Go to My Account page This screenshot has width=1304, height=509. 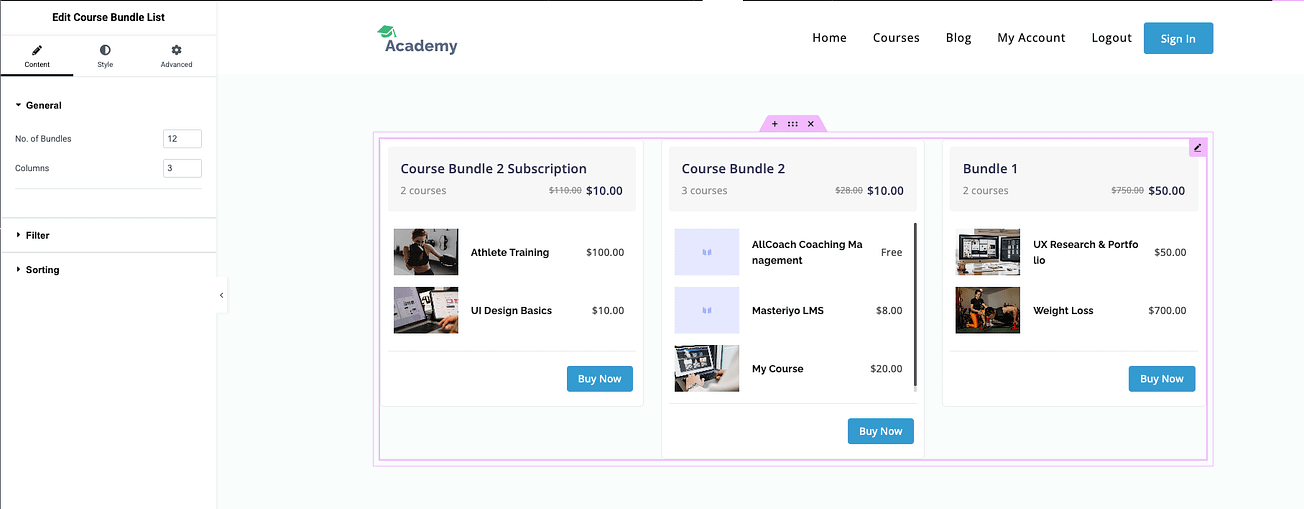tap(1031, 38)
